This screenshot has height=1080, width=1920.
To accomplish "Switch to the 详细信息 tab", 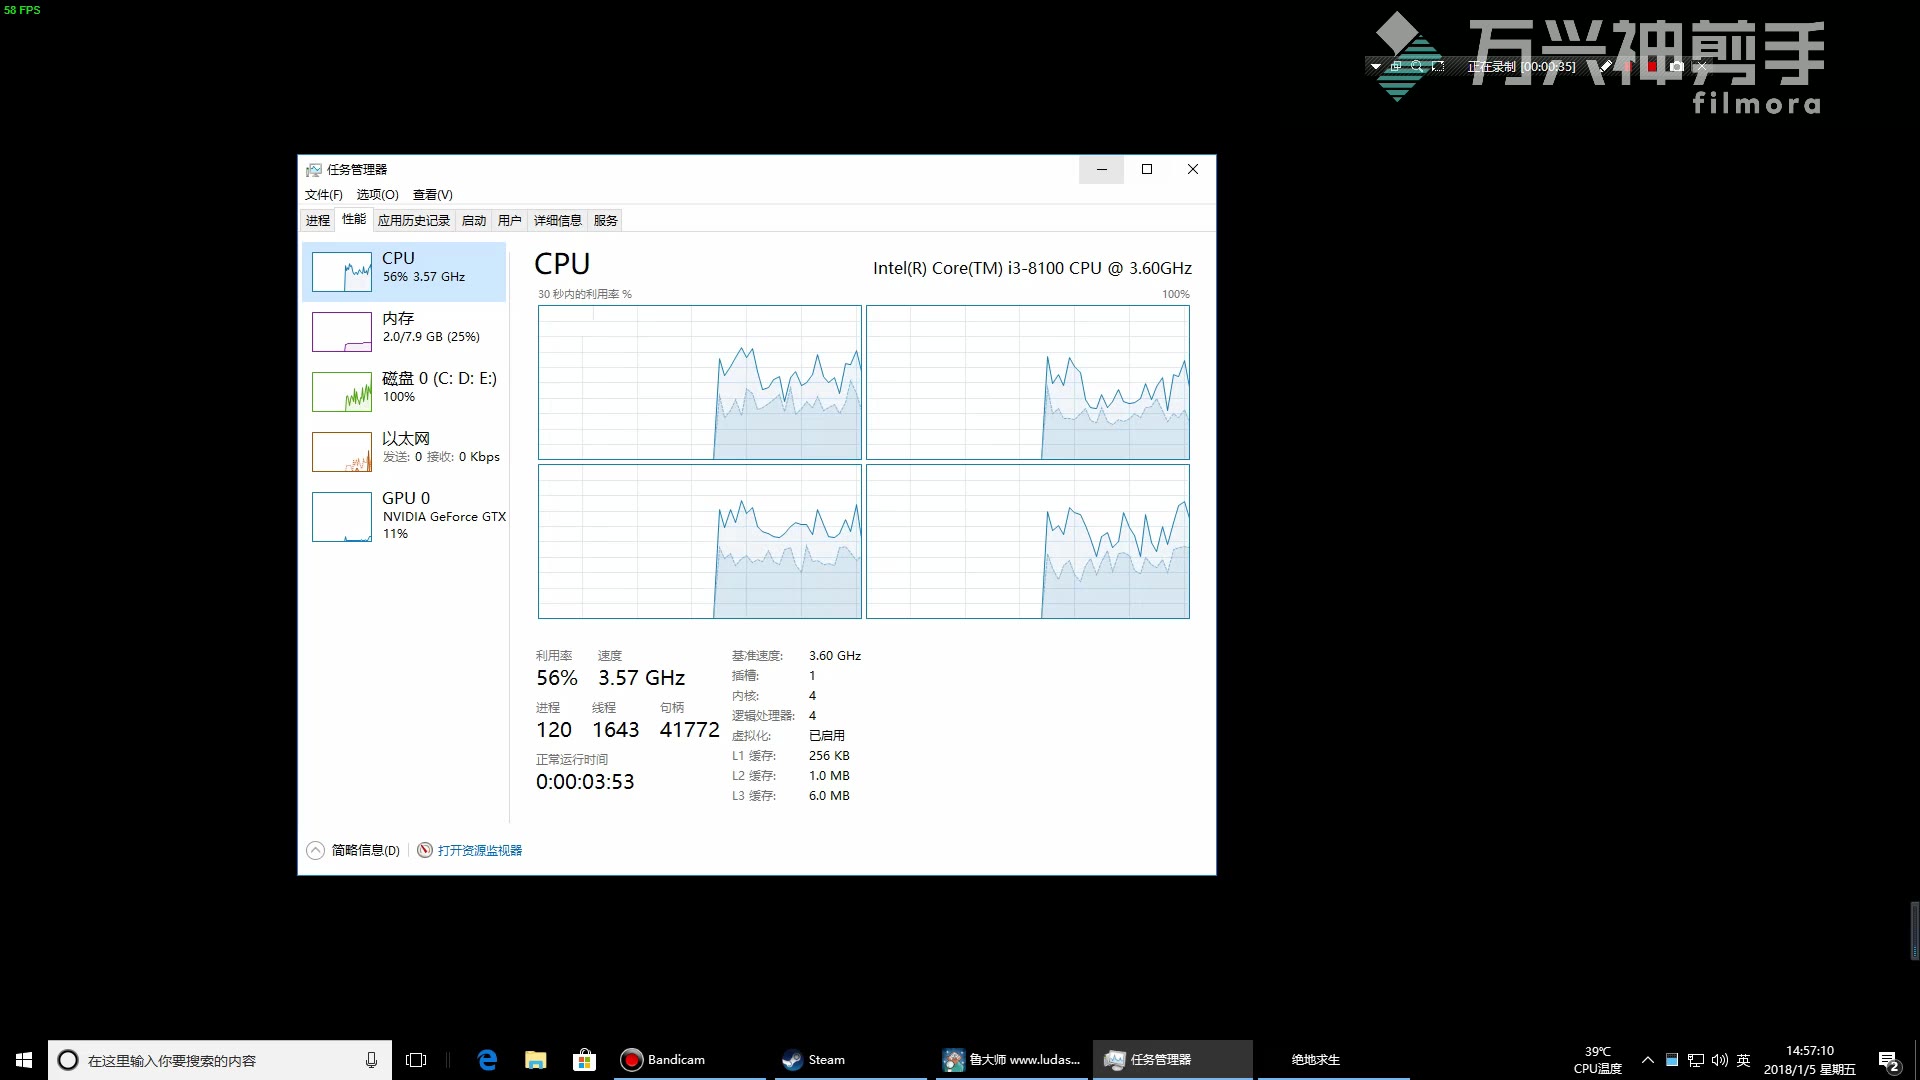I will tap(557, 220).
